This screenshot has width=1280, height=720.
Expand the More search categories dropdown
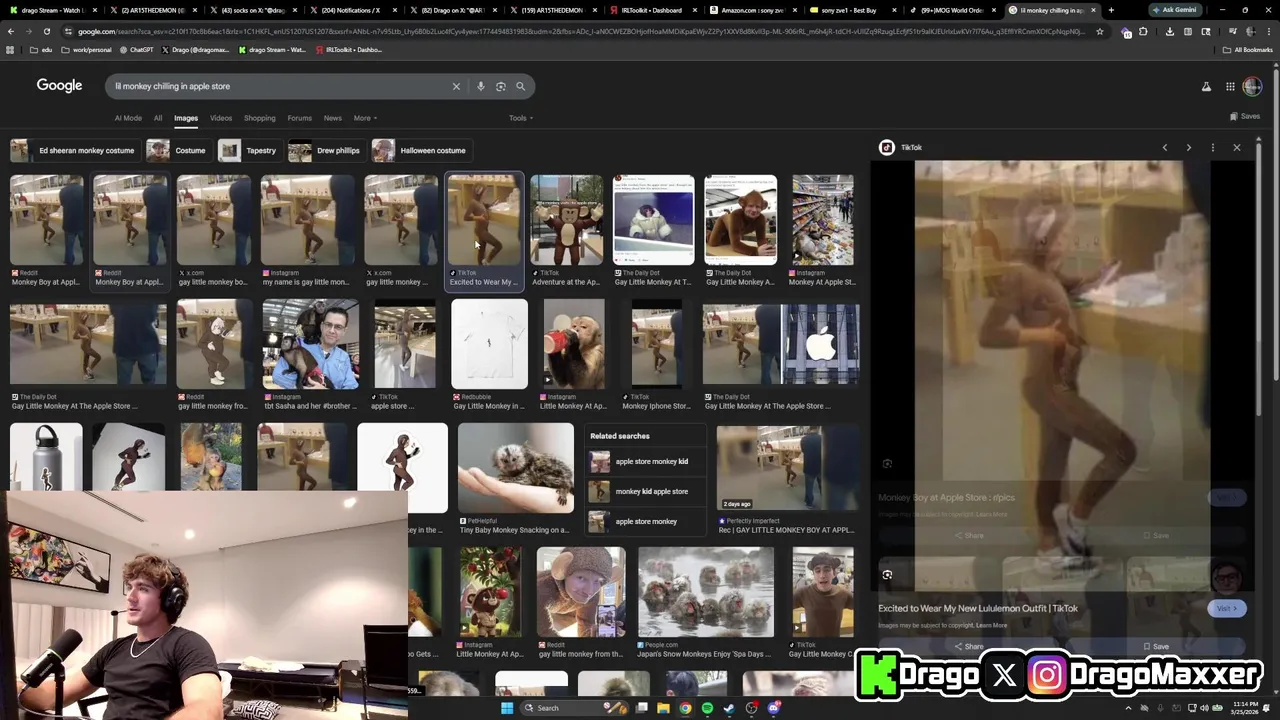coord(364,118)
